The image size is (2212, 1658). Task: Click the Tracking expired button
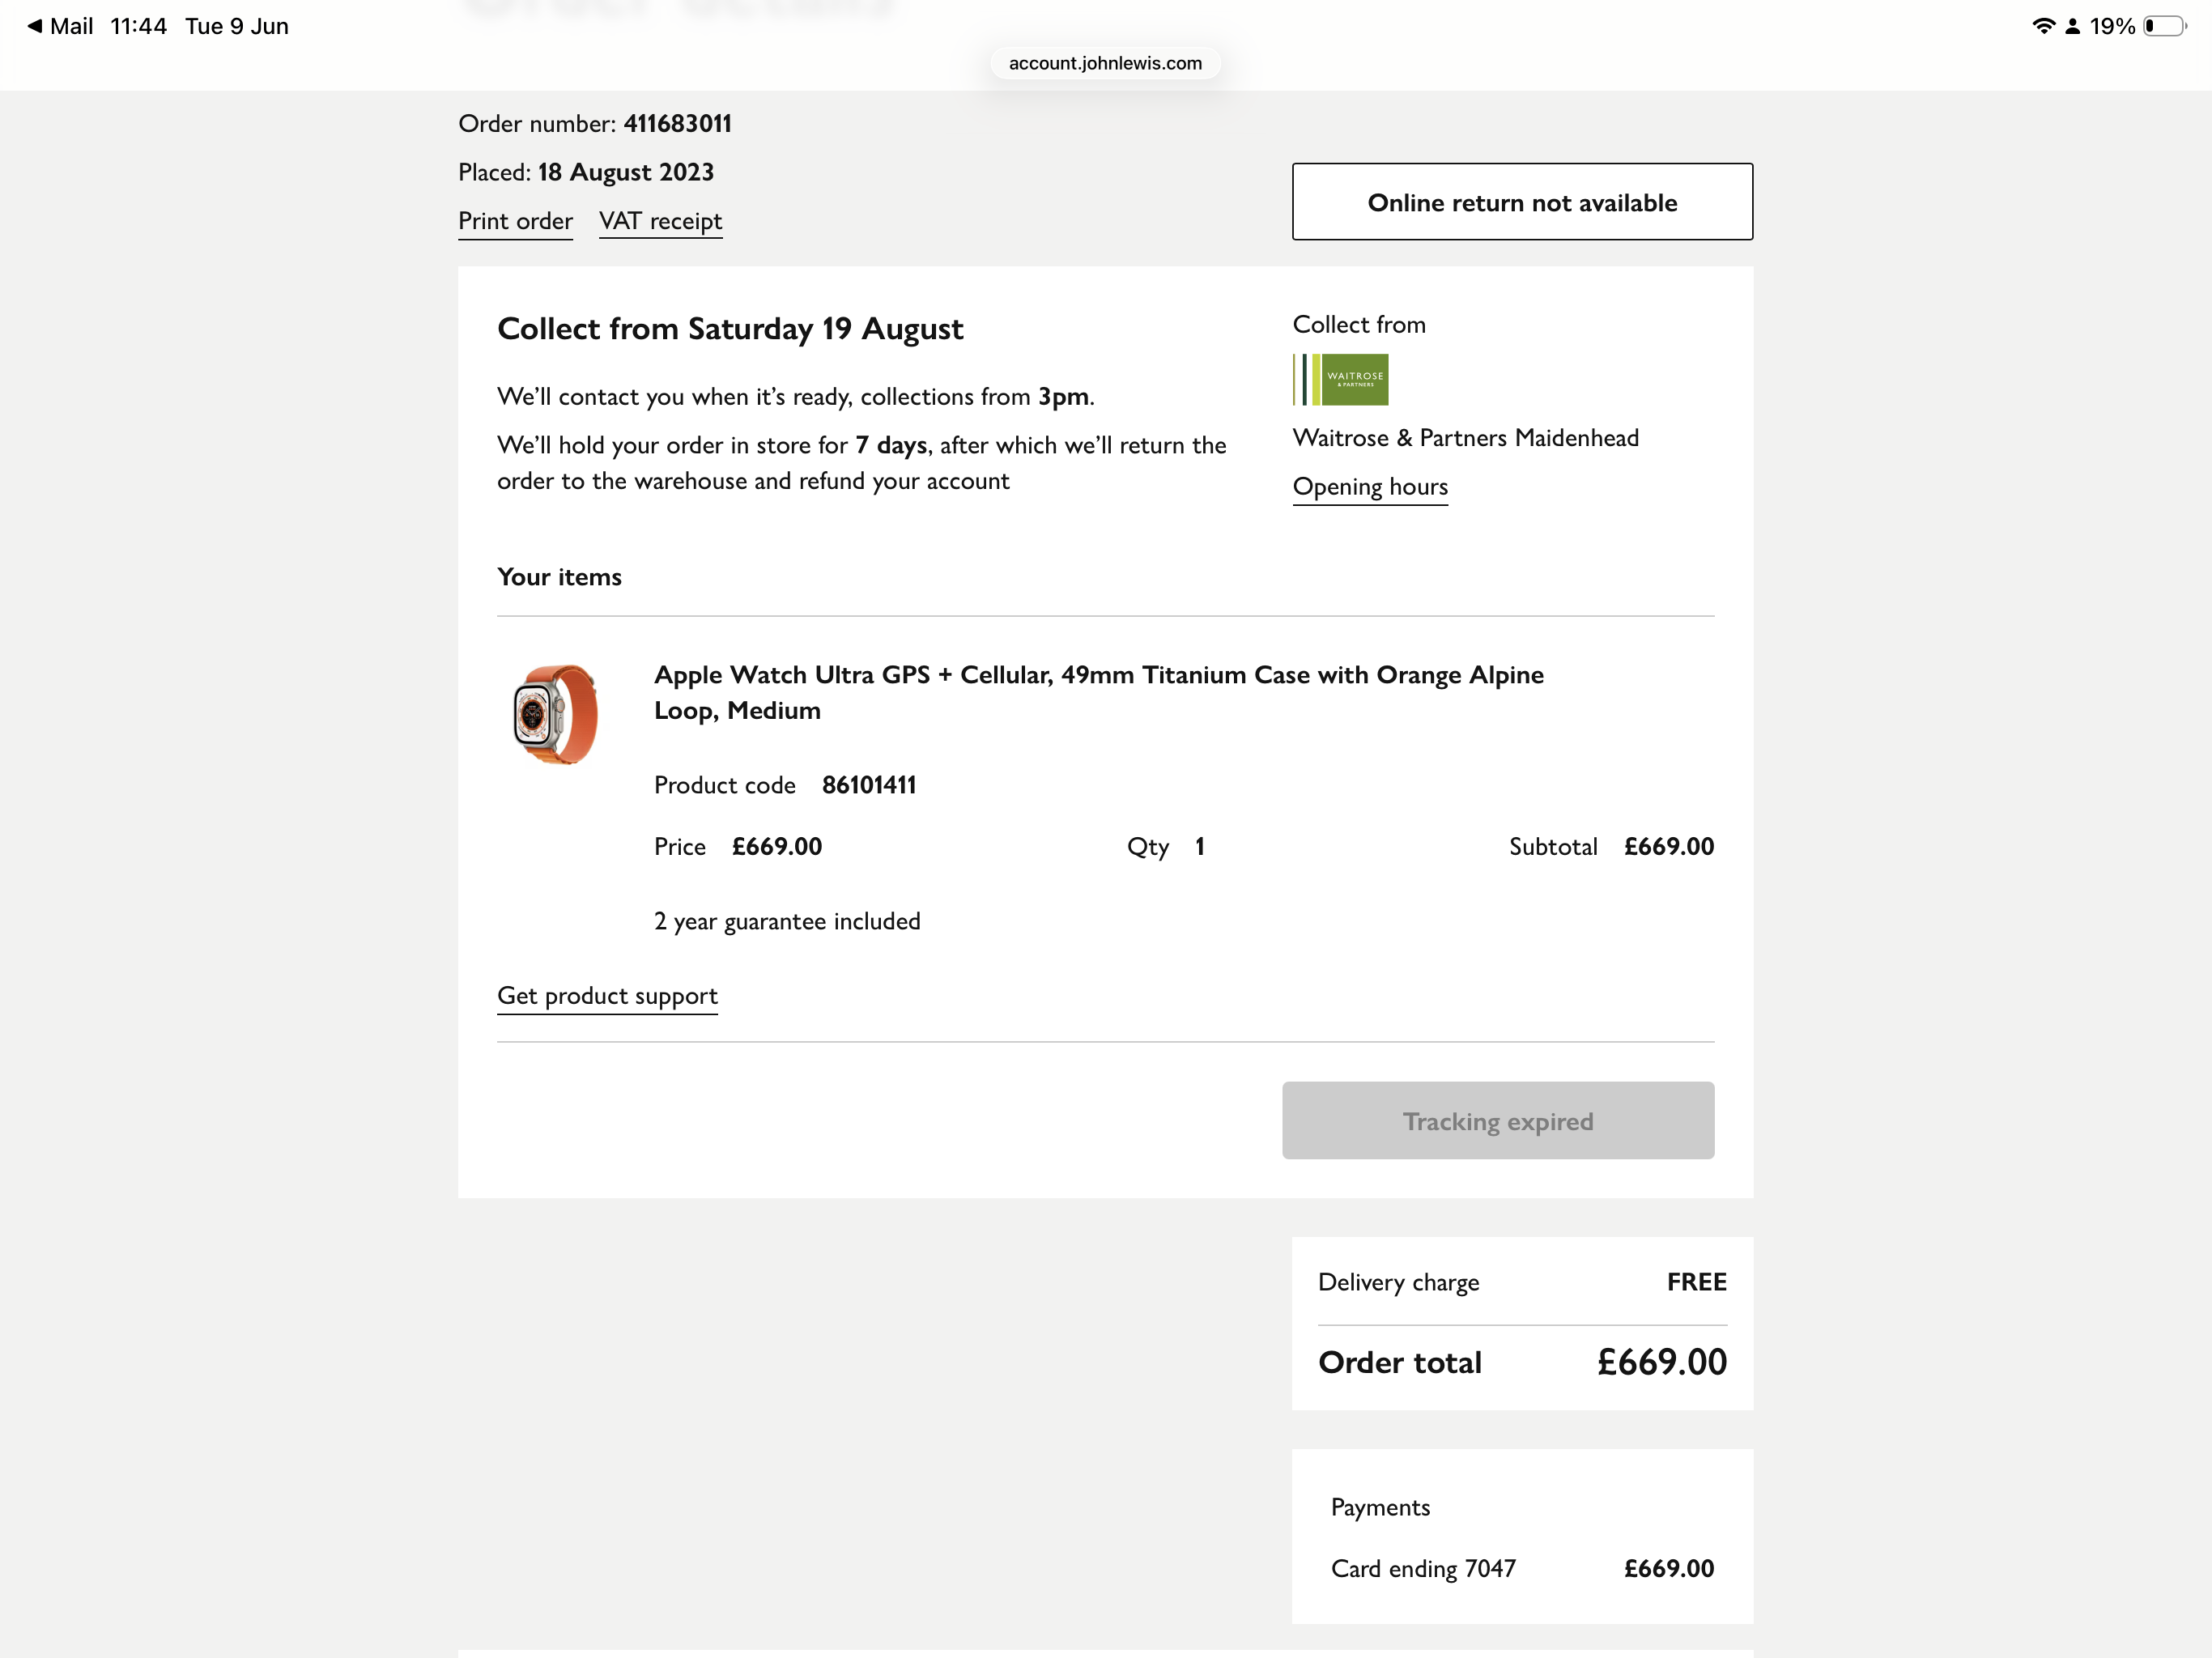click(1498, 1120)
